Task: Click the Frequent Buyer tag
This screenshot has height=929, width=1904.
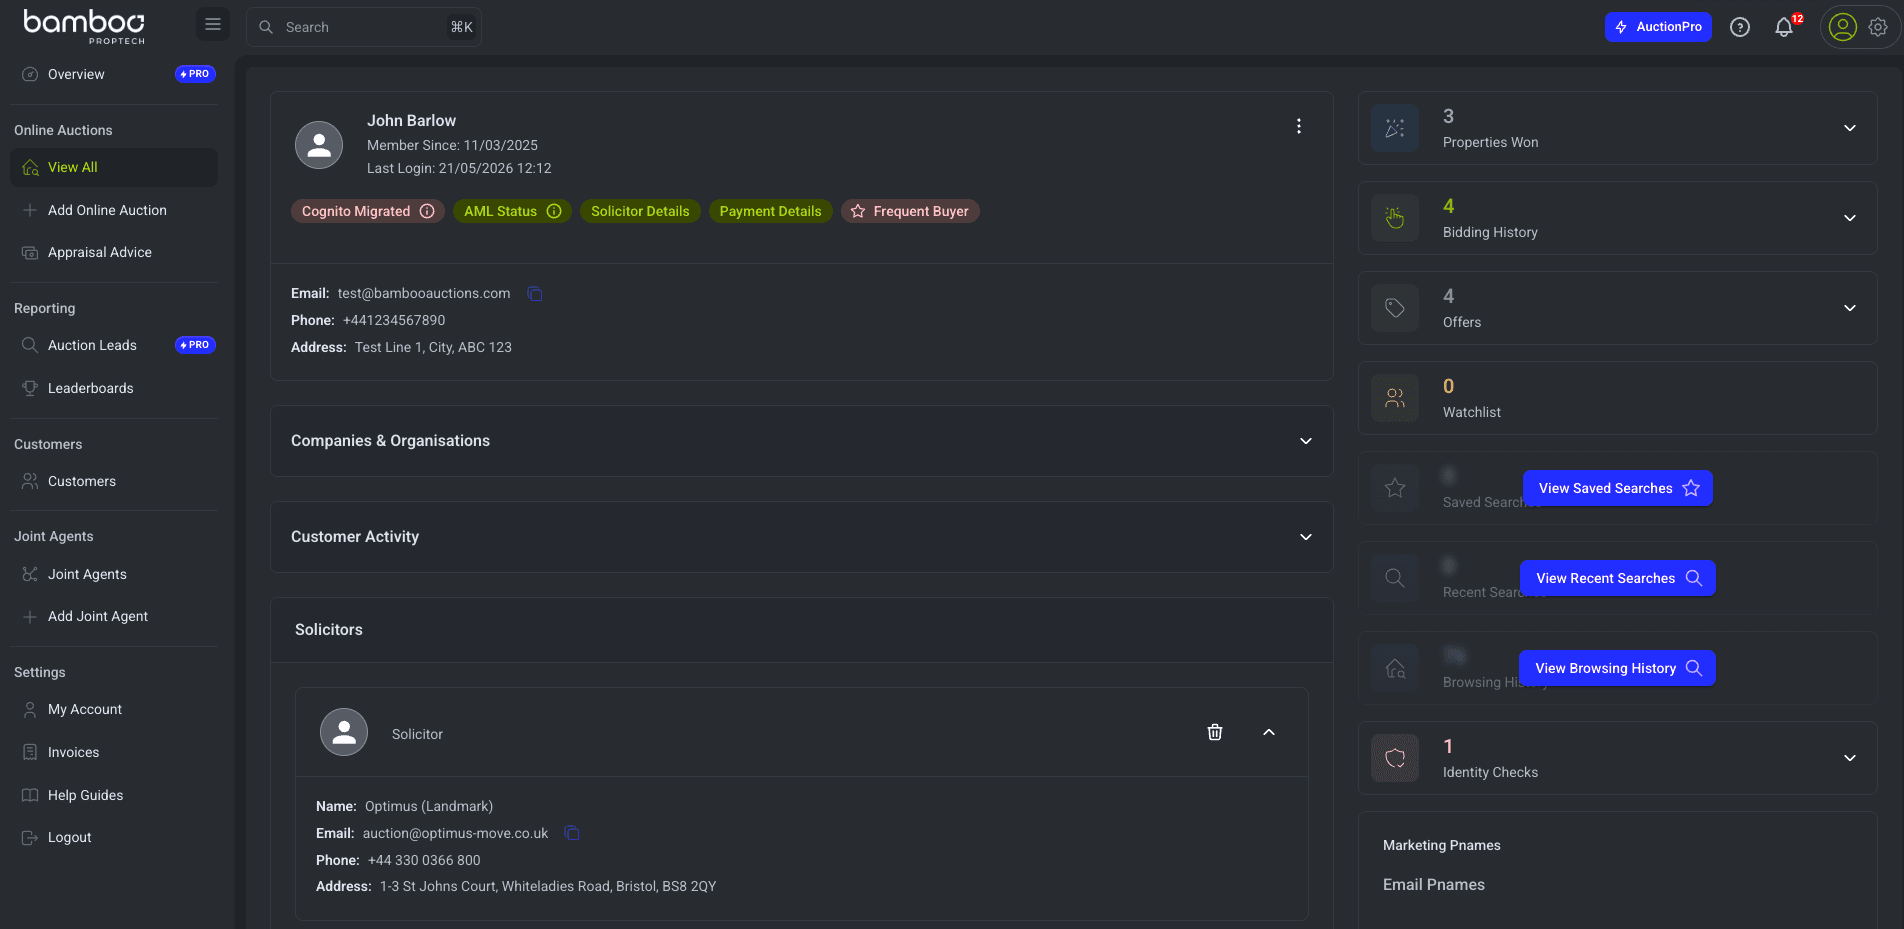Action: [910, 211]
